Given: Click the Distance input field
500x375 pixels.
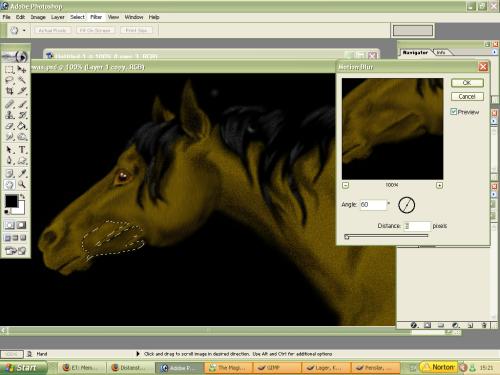Looking at the screenshot, I should [x=417, y=226].
